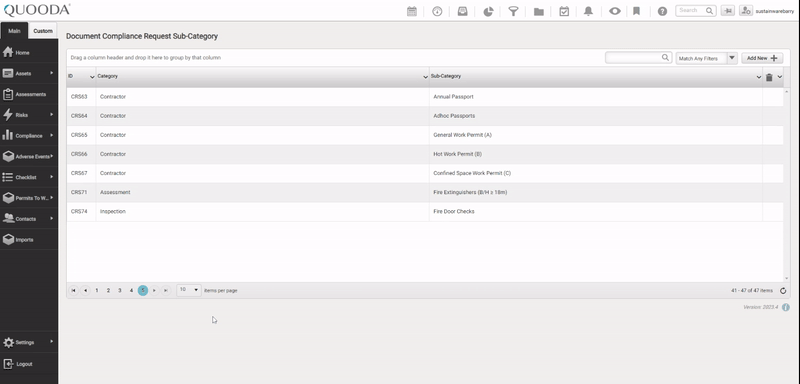800x384 pixels.
Task: Select the Hot Work Permit (B) cell
Action: [x=596, y=154]
